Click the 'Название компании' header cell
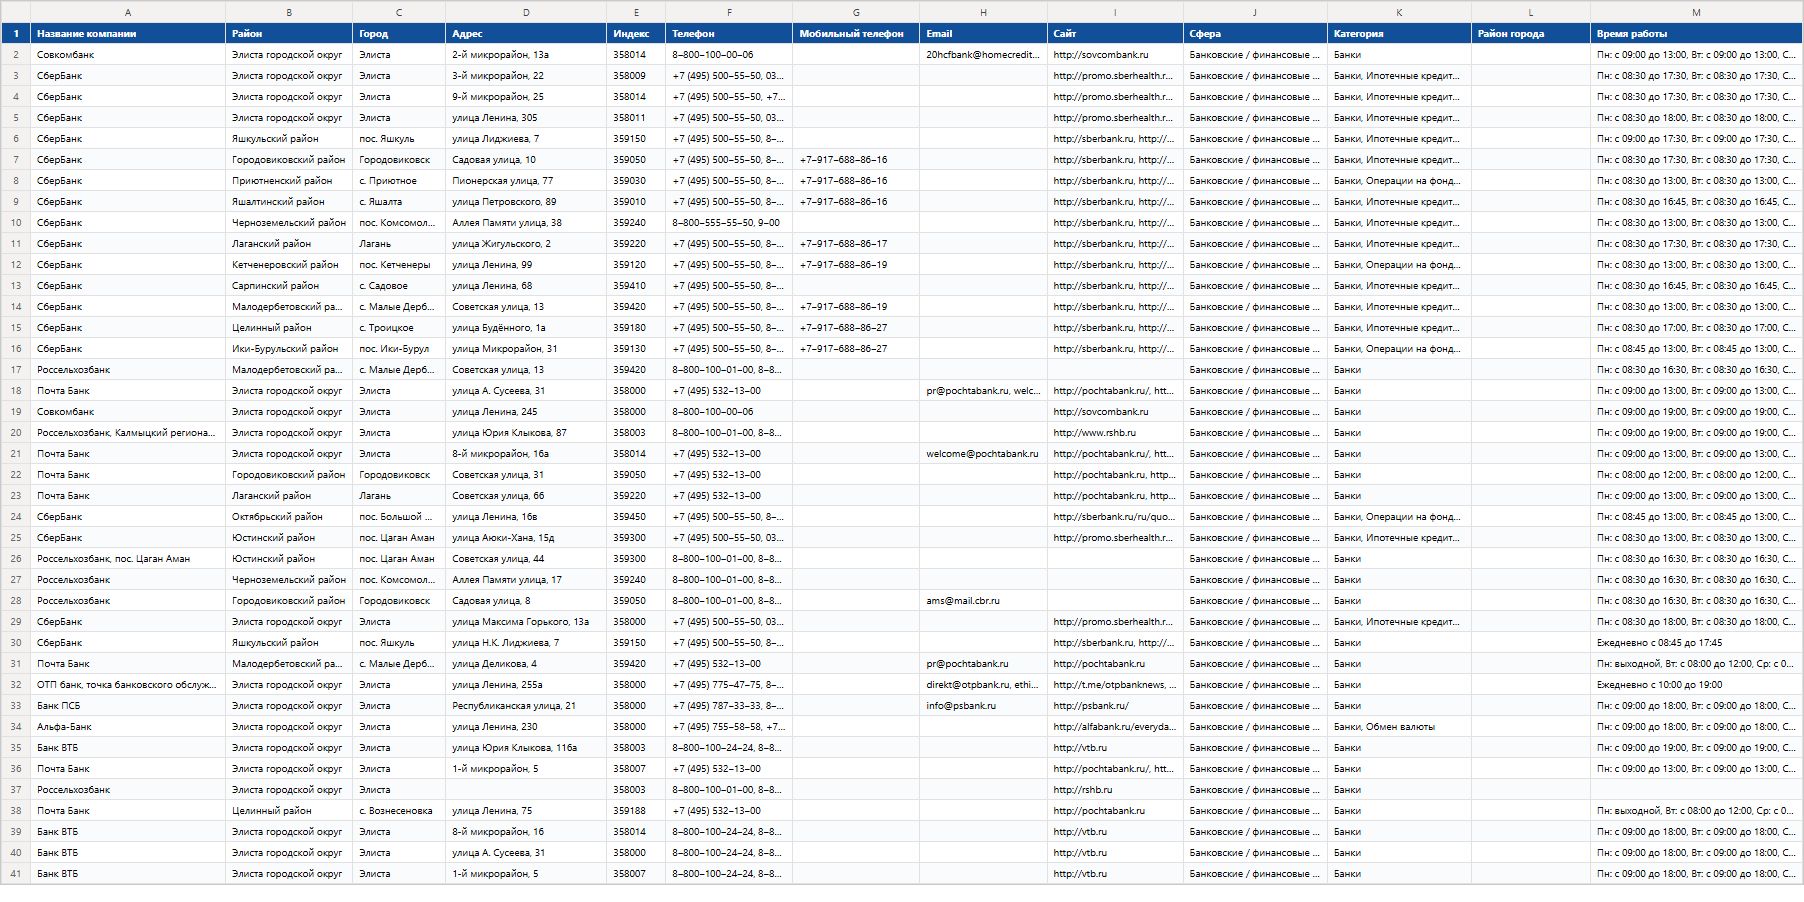 [128, 34]
